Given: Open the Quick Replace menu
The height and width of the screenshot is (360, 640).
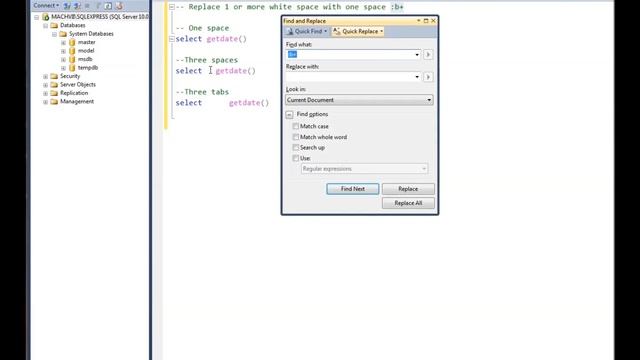Looking at the screenshot, I should coord(358,31).
